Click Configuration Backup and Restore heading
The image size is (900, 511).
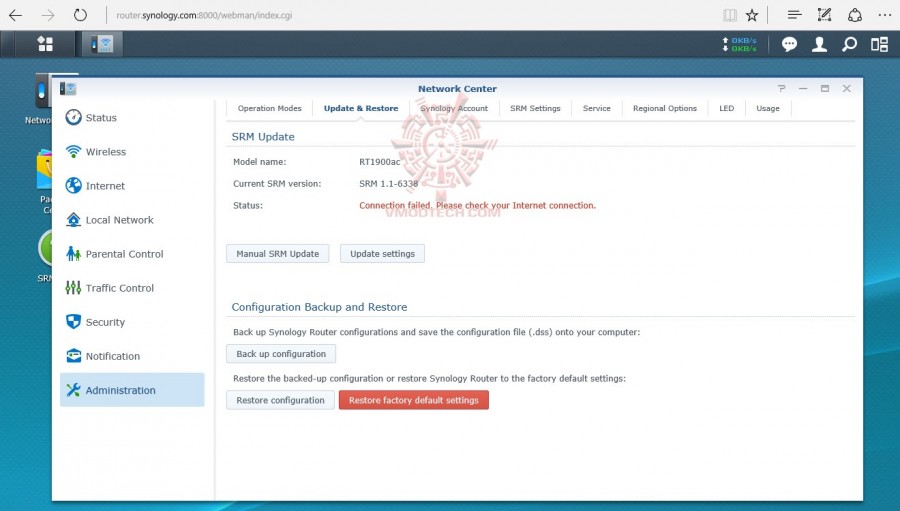319,307
